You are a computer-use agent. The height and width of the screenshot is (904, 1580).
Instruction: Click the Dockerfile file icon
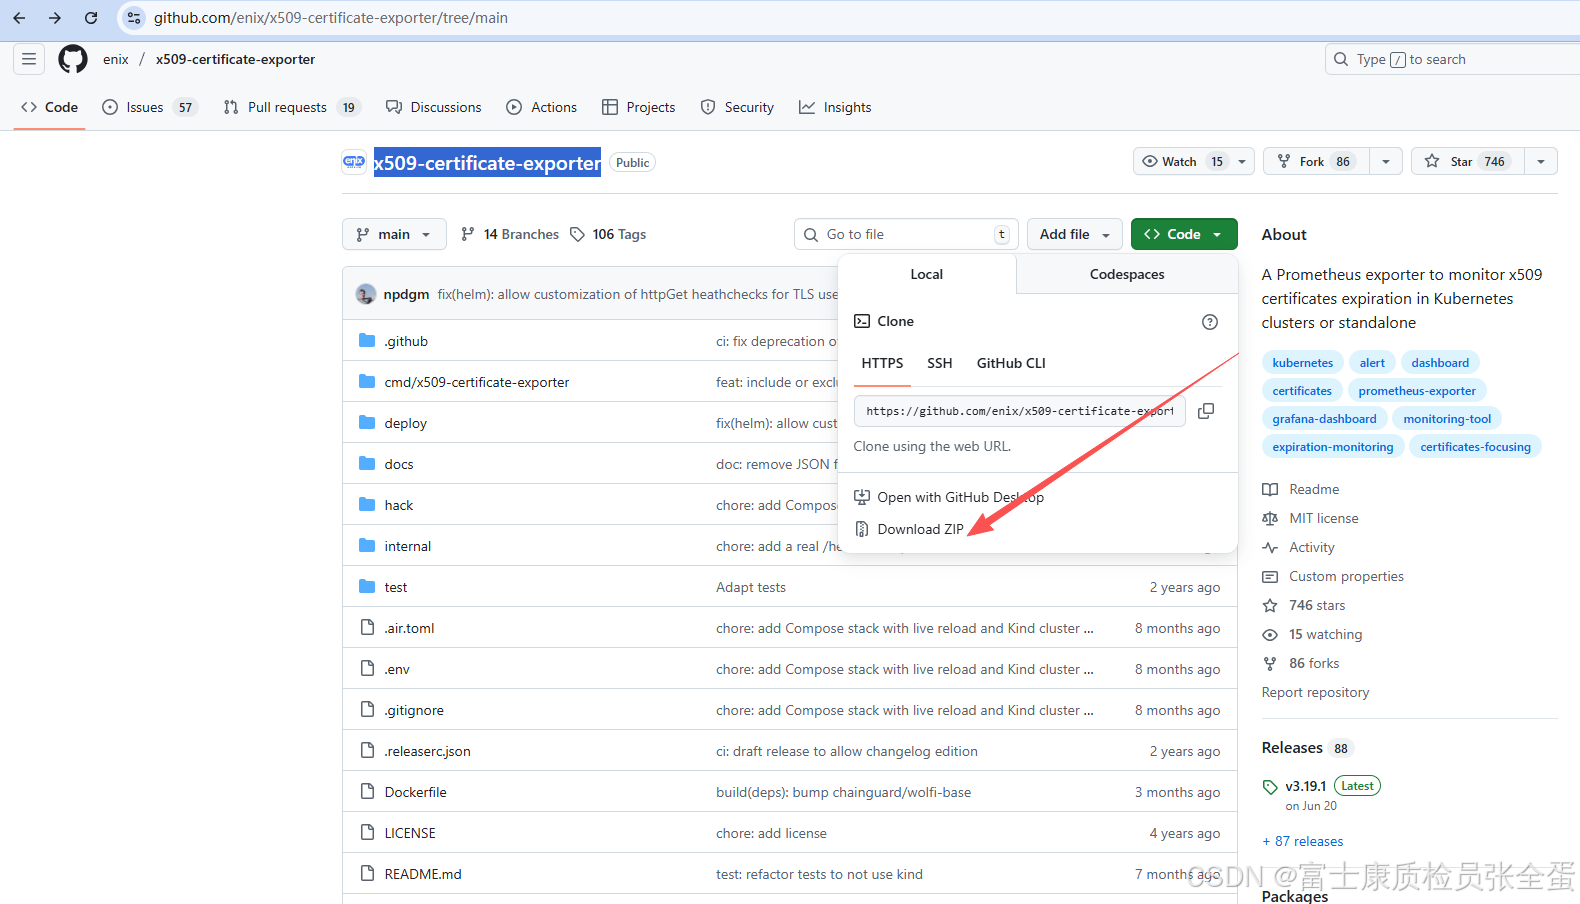pos(367,792)
